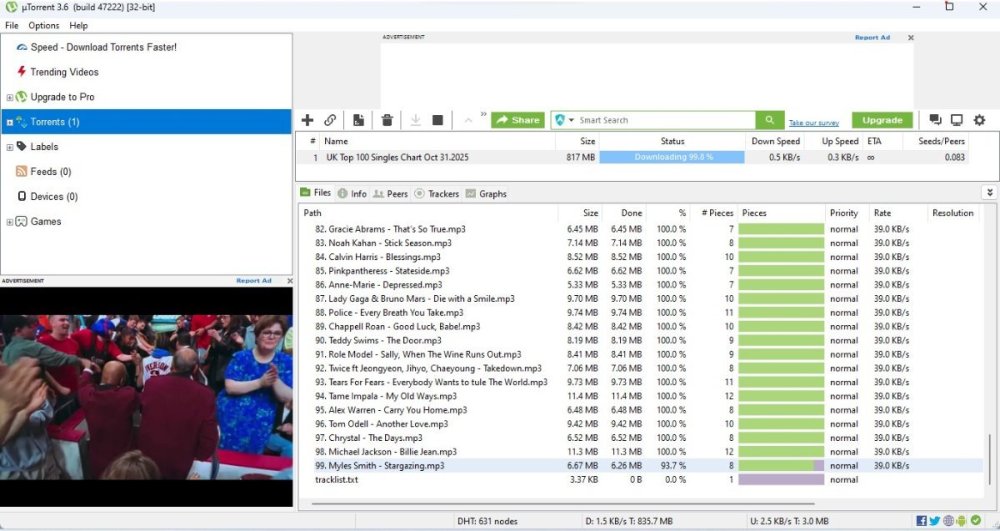Open Preferences via the gear icon
Screen dimensions: 1000x531
tap(979, 120)
